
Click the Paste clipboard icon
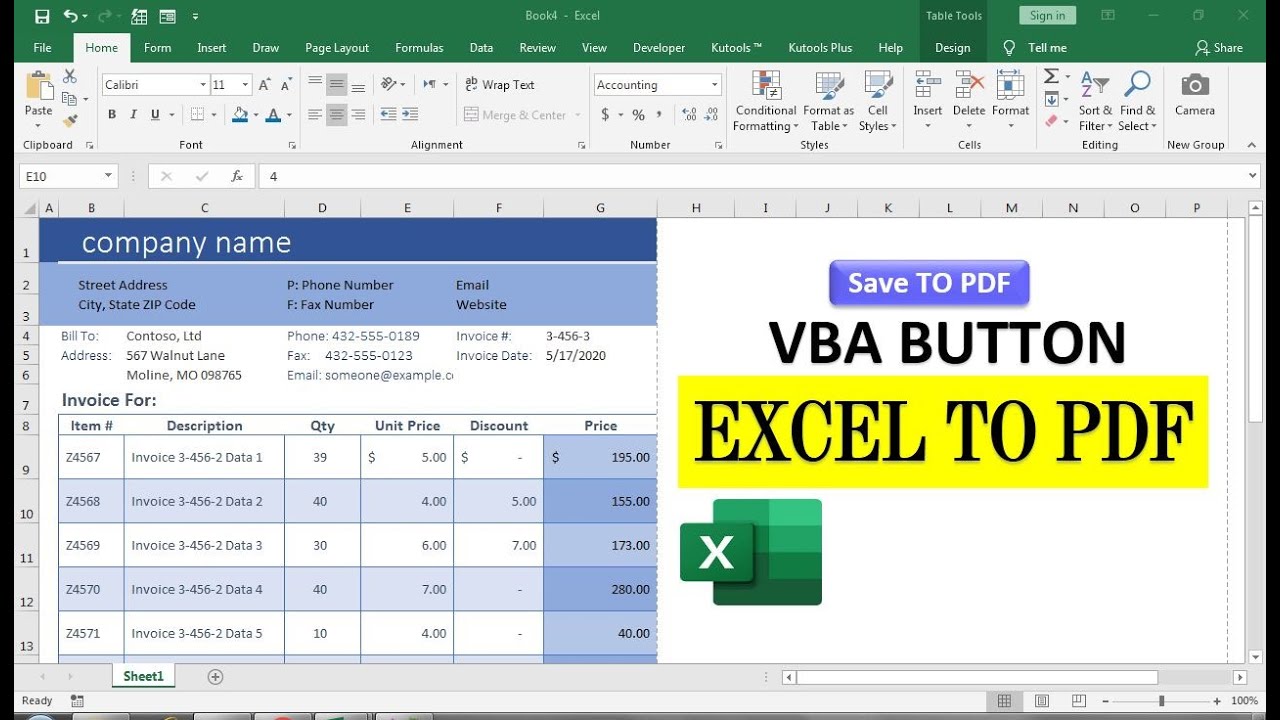pos(39,87)
